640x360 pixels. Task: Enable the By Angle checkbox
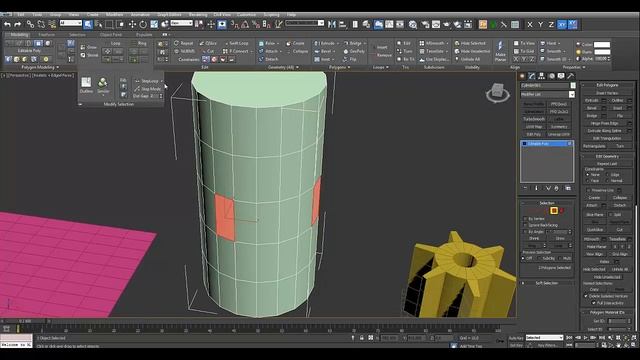[x=525, y=232]
